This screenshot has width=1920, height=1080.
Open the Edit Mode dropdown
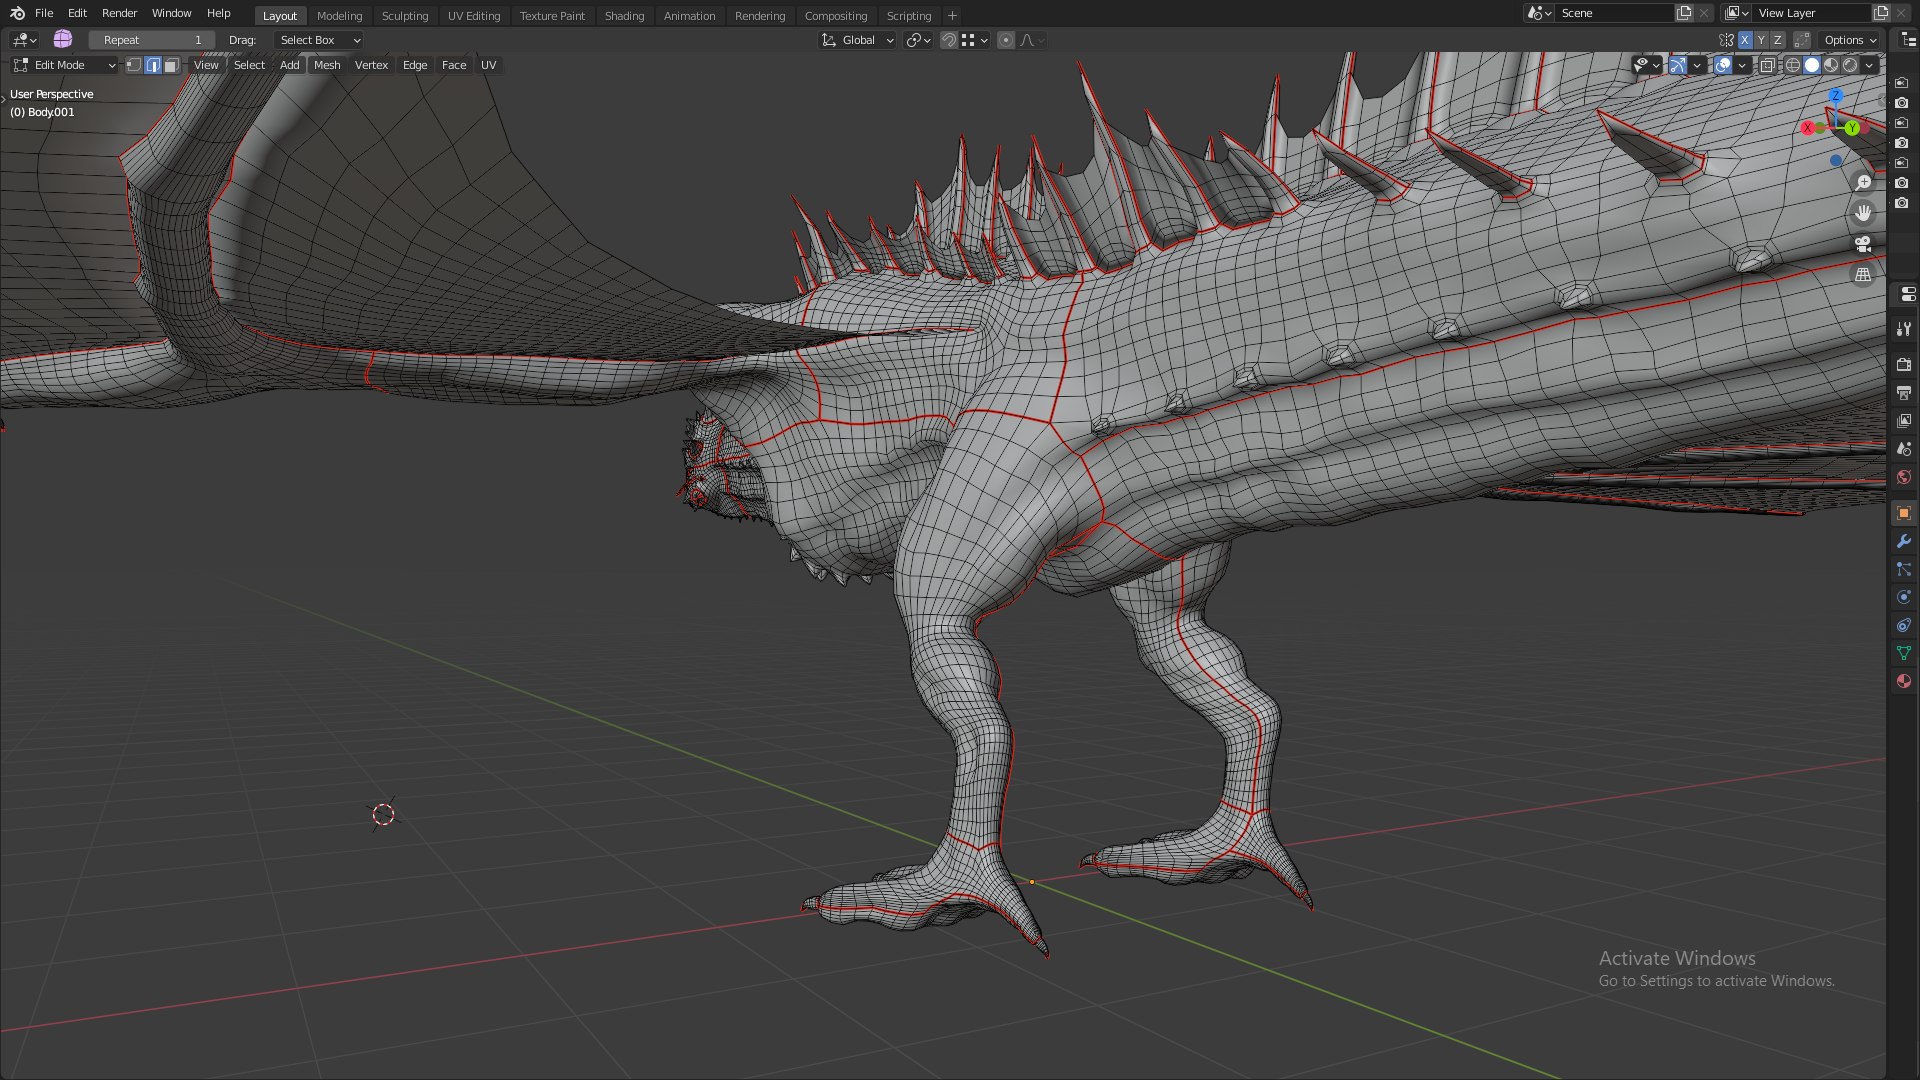(64, 65)
